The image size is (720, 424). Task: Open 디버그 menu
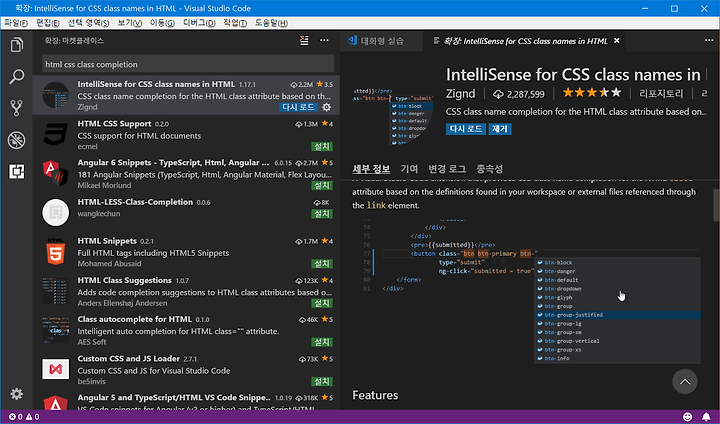[x=199, y=23]
